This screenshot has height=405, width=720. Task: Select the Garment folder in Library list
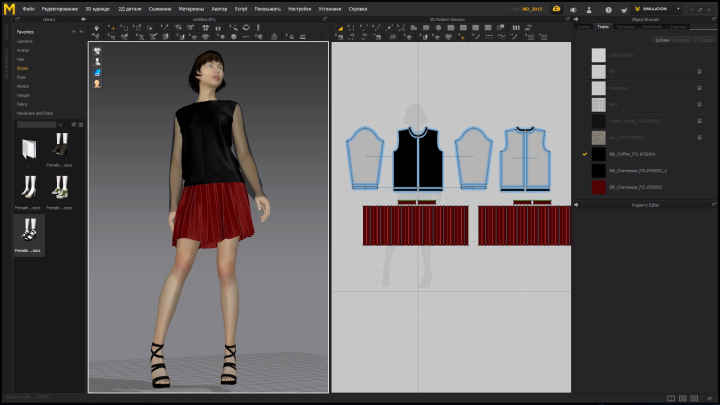click(x=24, y=40)
